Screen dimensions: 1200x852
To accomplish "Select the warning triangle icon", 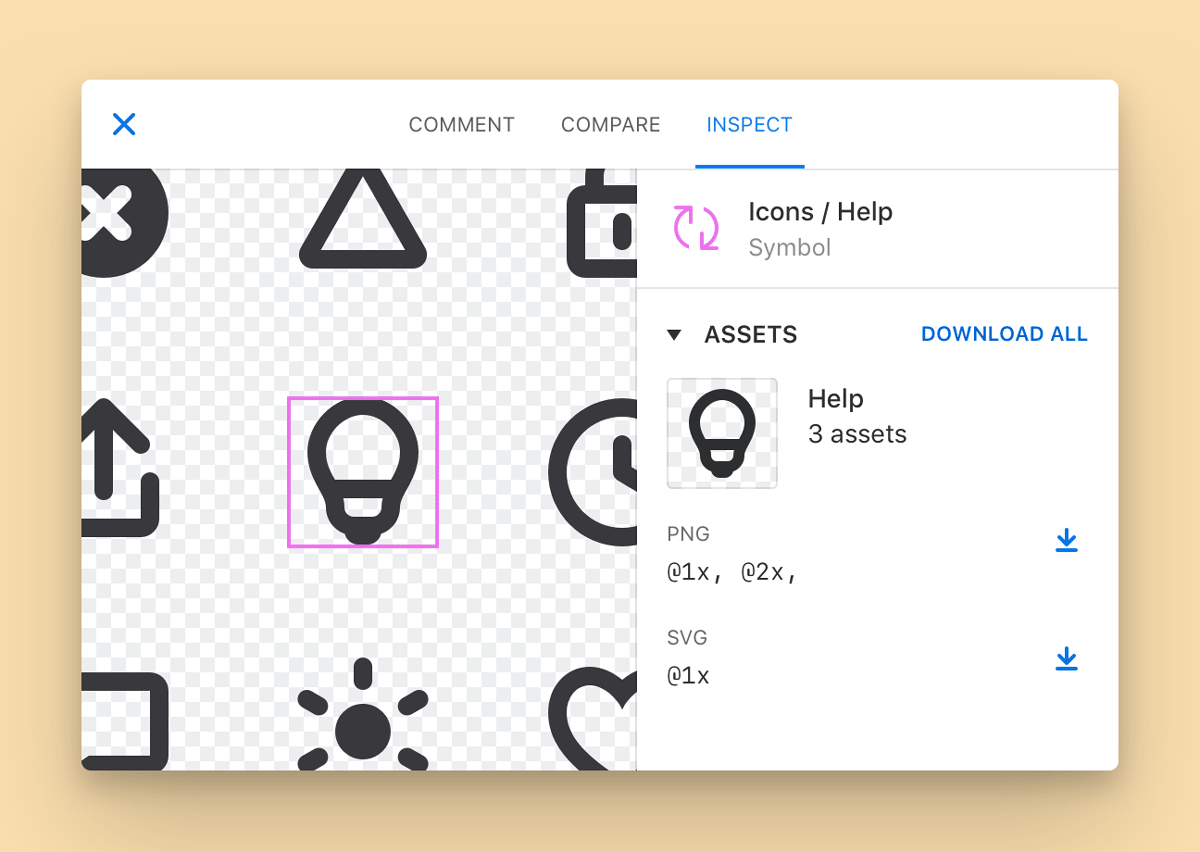I will click(x=362, y=228).
